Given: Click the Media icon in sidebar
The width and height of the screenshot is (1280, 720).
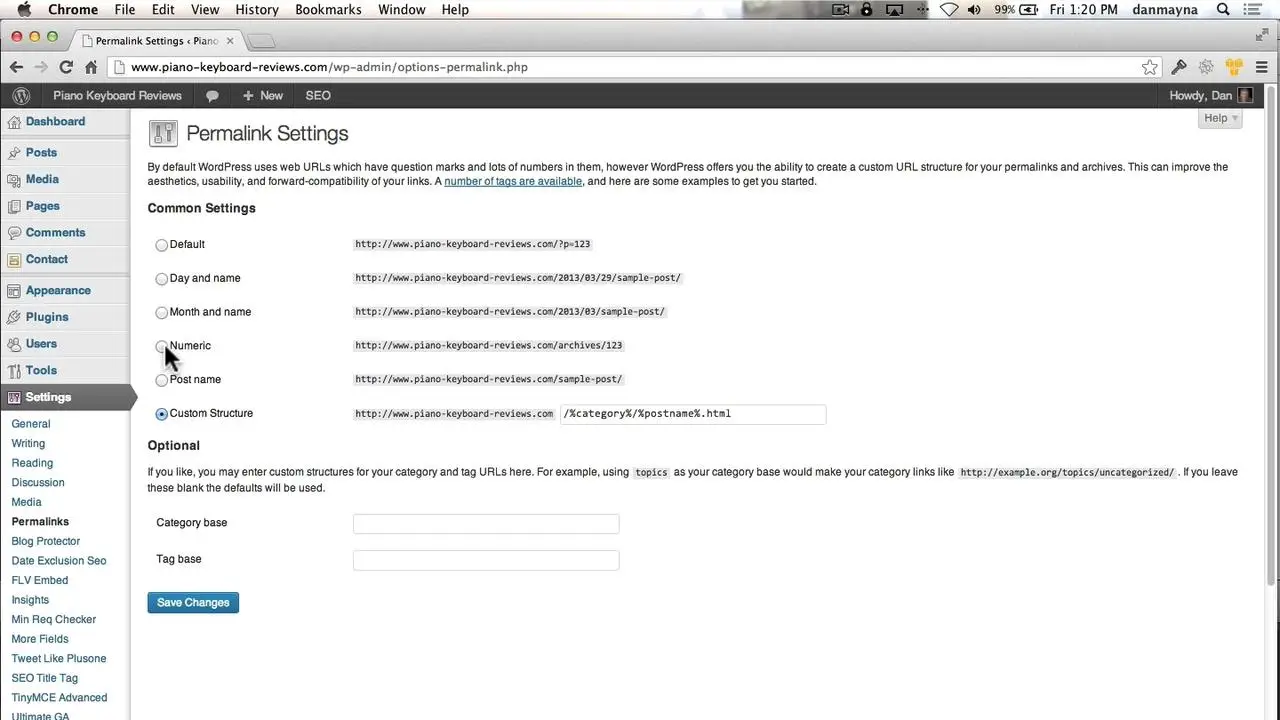Looking at the screenshot, I should click(14, 180).
